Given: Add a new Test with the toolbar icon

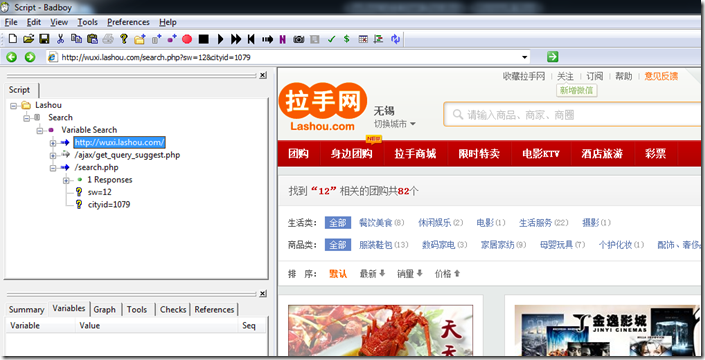Looking at the screenshot, I should (156, 39).
